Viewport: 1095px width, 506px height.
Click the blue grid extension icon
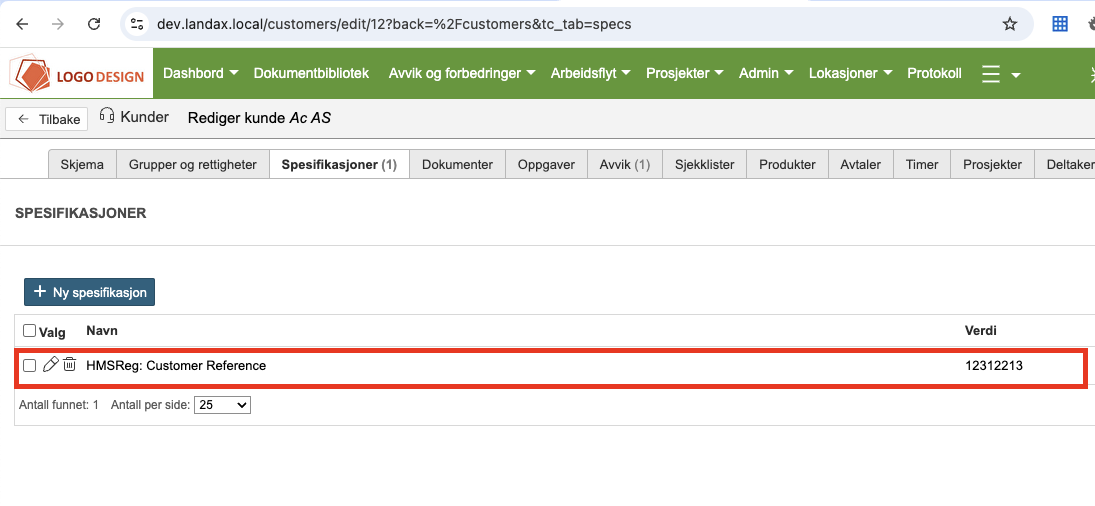pyautogui.click(x=1060, y=23)
